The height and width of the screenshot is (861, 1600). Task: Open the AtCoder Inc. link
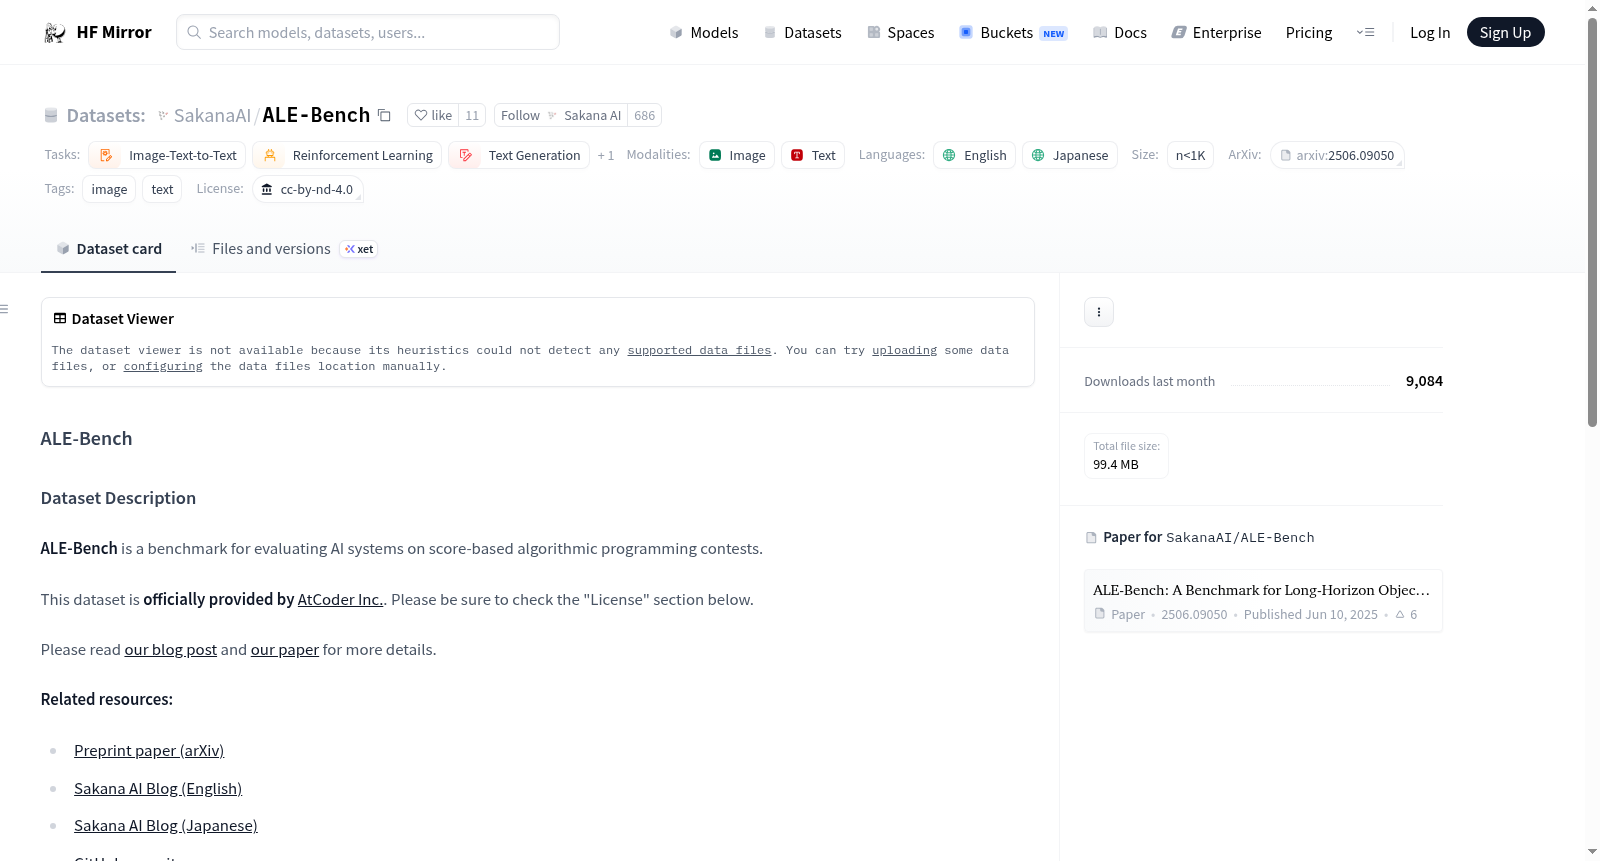pos(340,599)
